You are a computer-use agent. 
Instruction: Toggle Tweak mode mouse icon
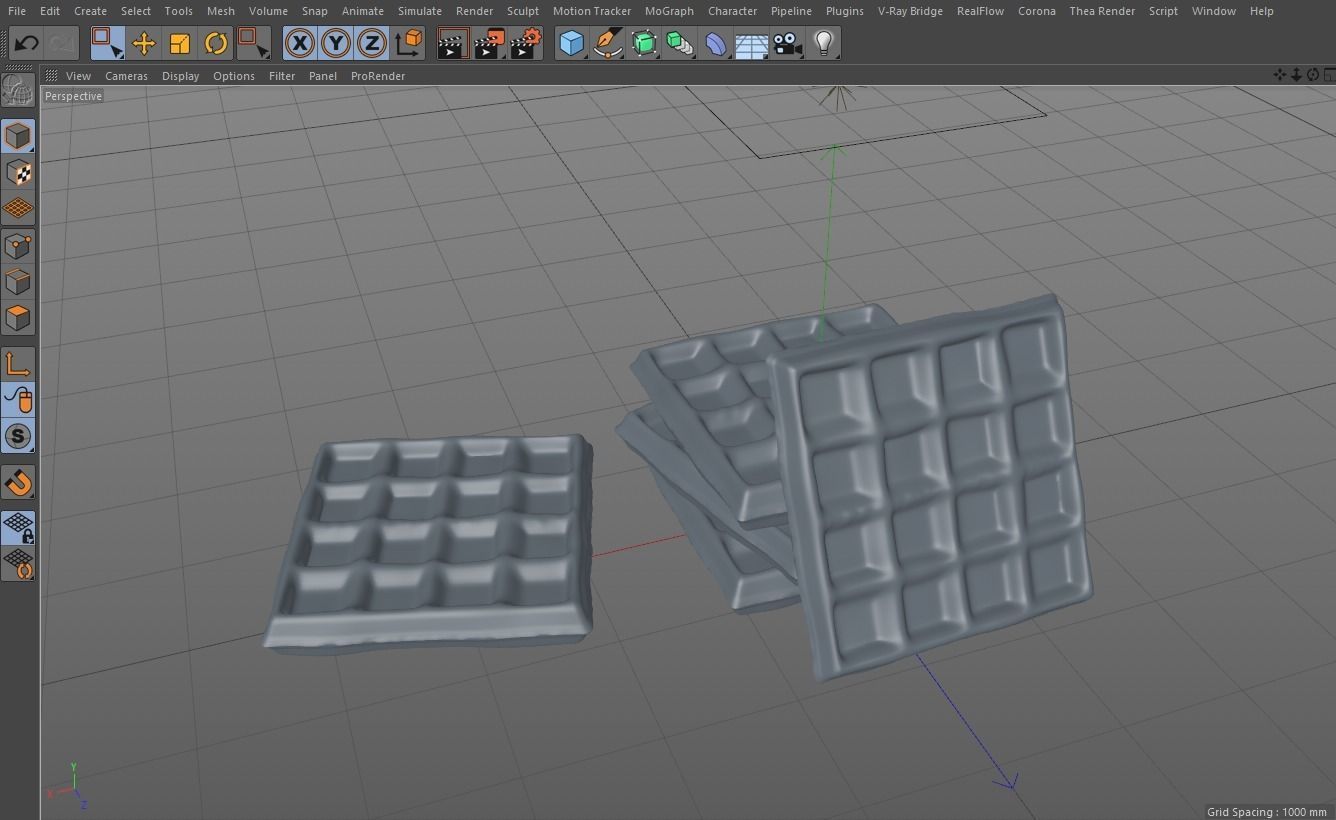(18, 400)
